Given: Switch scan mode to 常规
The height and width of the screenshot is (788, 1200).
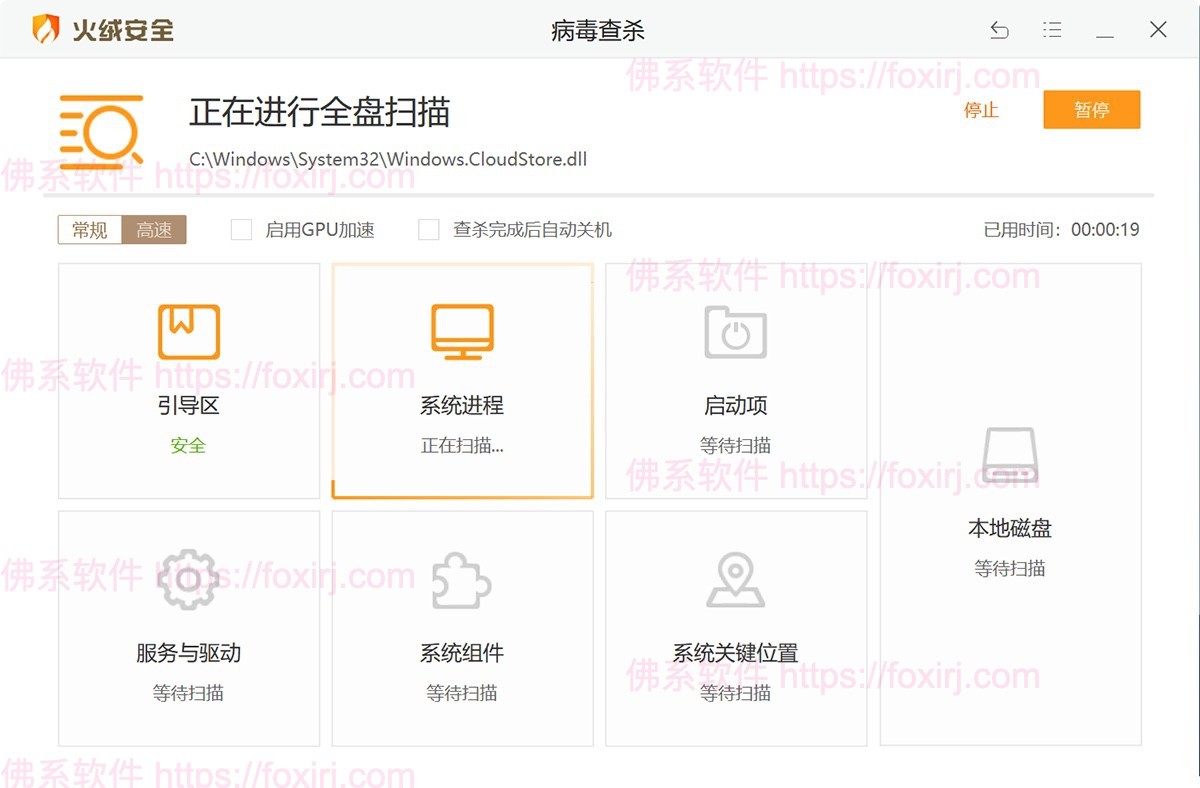Looking at the screenshot, I should click(x=88, y=229).
